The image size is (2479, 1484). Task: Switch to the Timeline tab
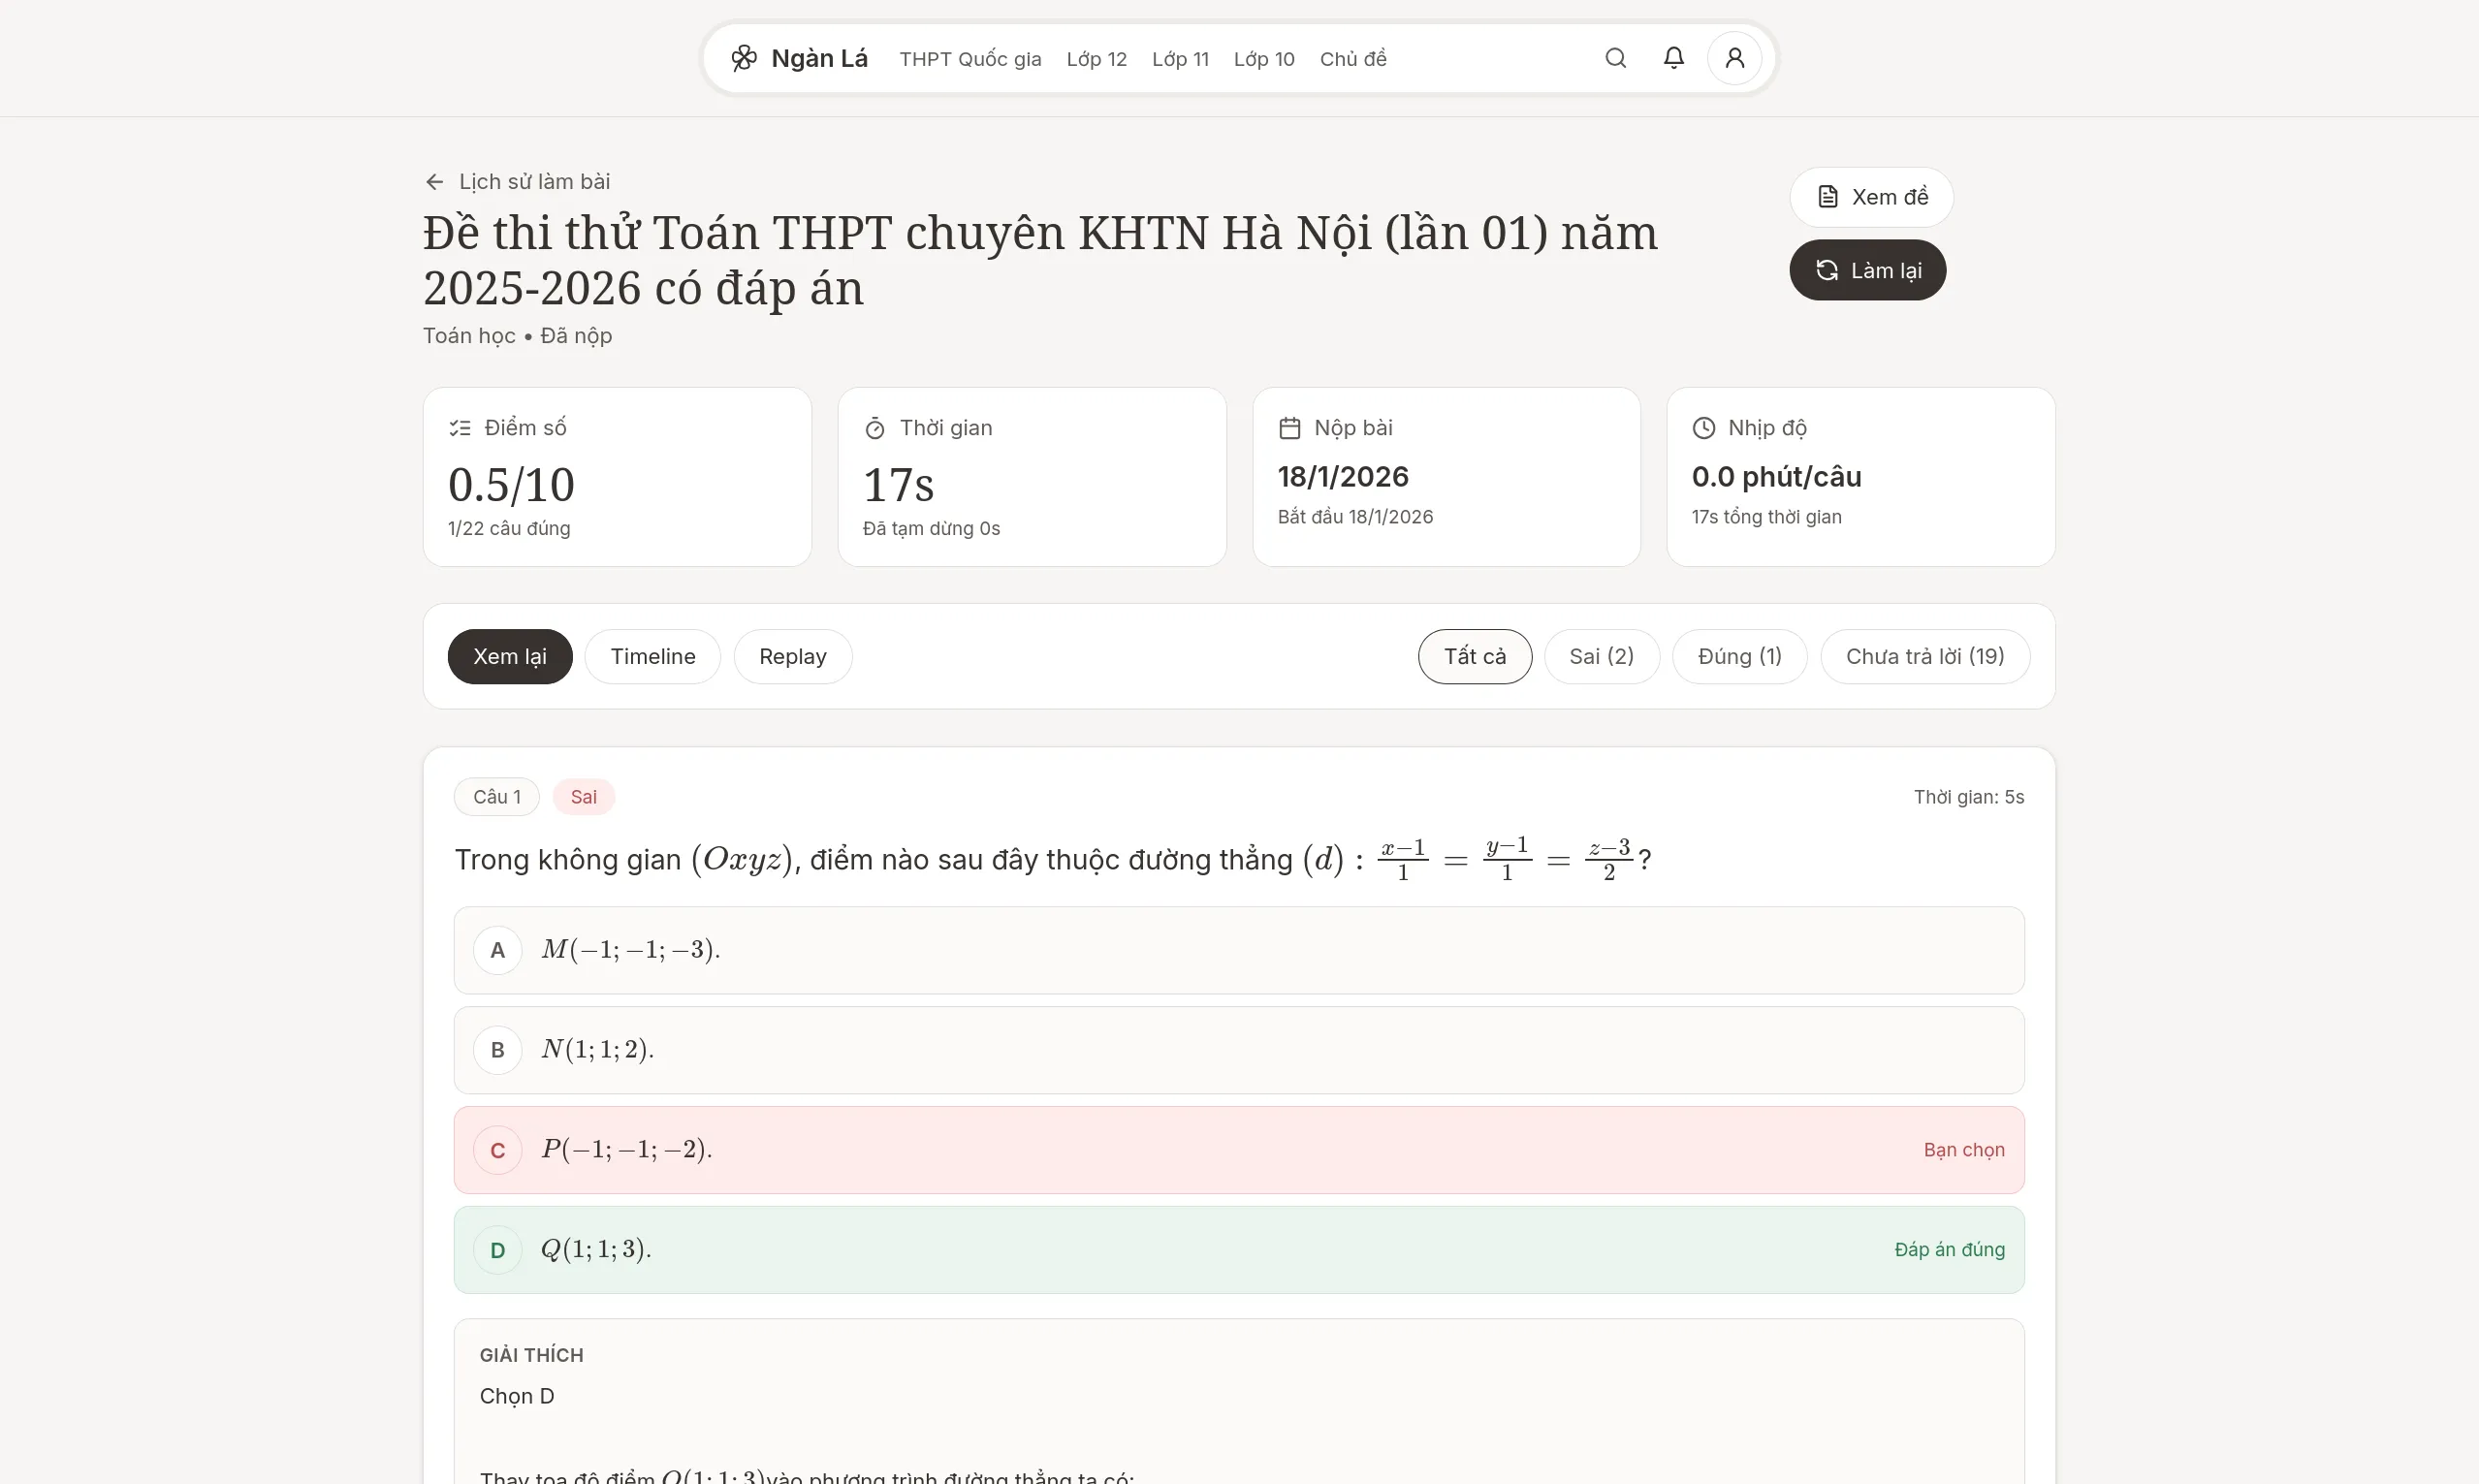[x=652, y=656]
